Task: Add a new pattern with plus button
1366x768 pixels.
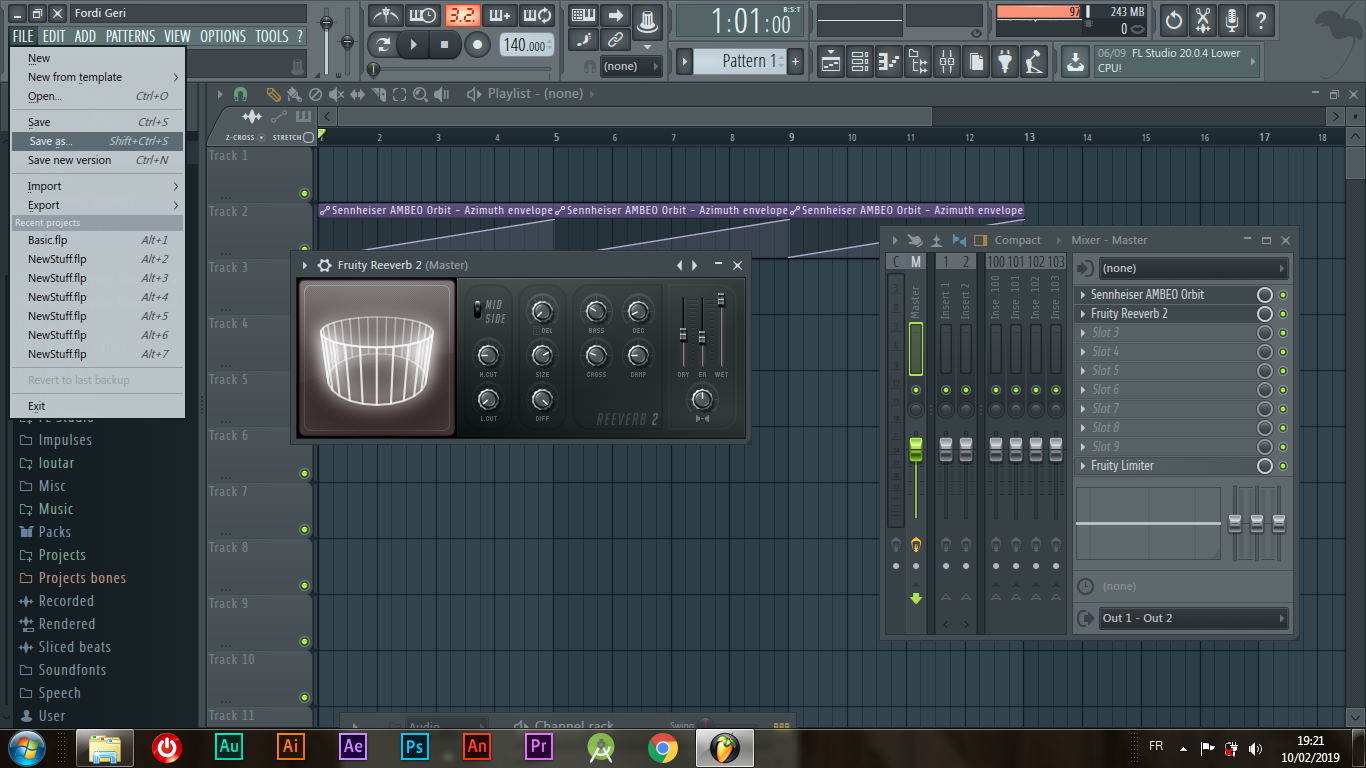Action: [x=796, y=61]
